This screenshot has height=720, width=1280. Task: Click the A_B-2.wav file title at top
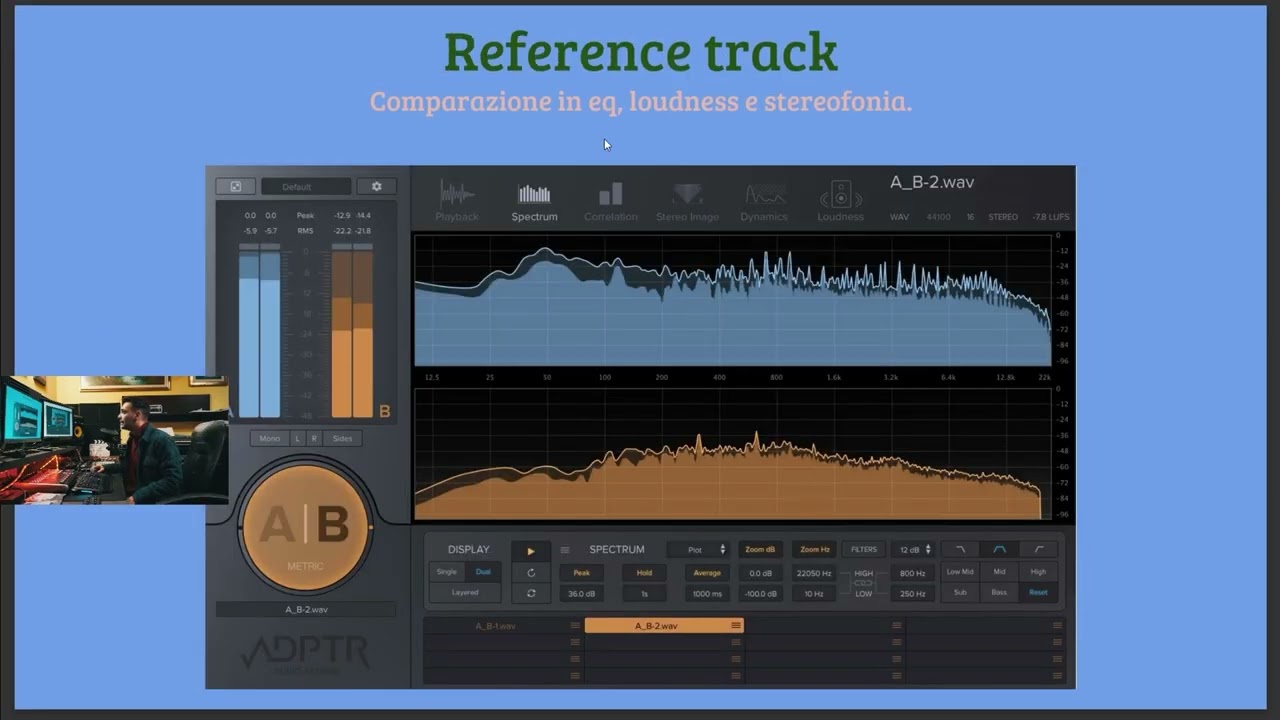point(932,182)
